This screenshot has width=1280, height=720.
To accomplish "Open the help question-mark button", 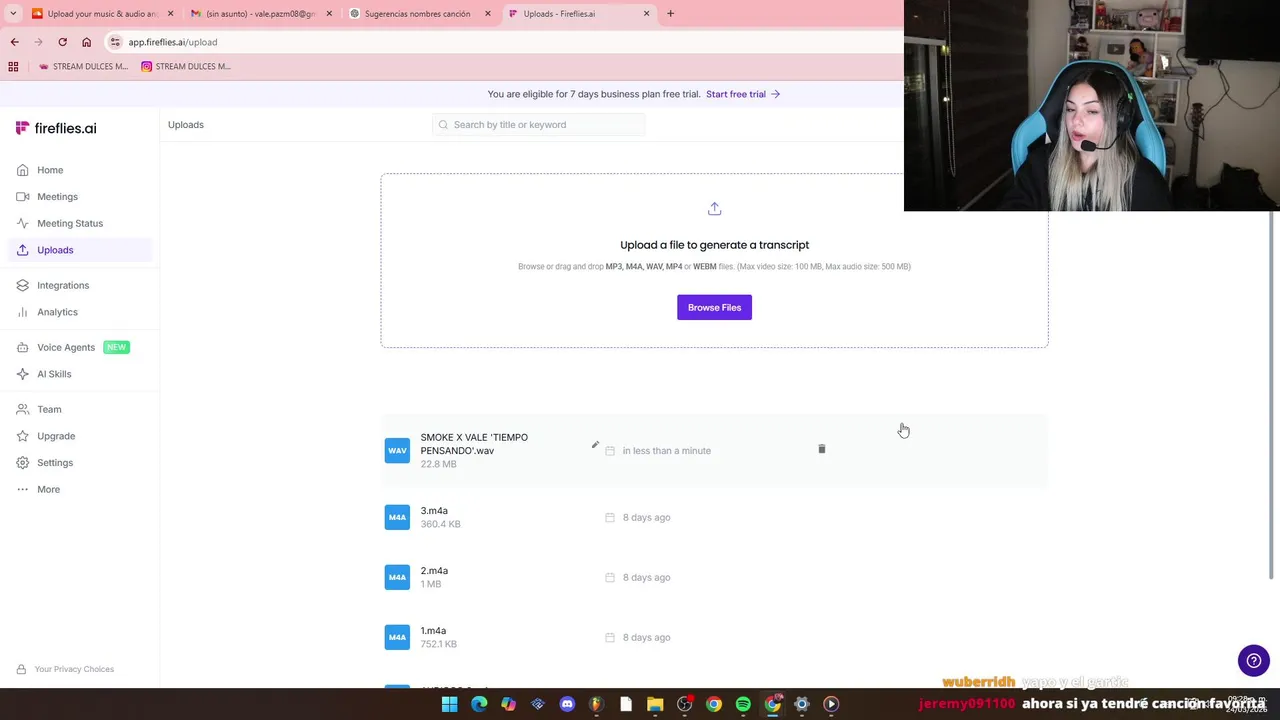I will coord(1253,660).
